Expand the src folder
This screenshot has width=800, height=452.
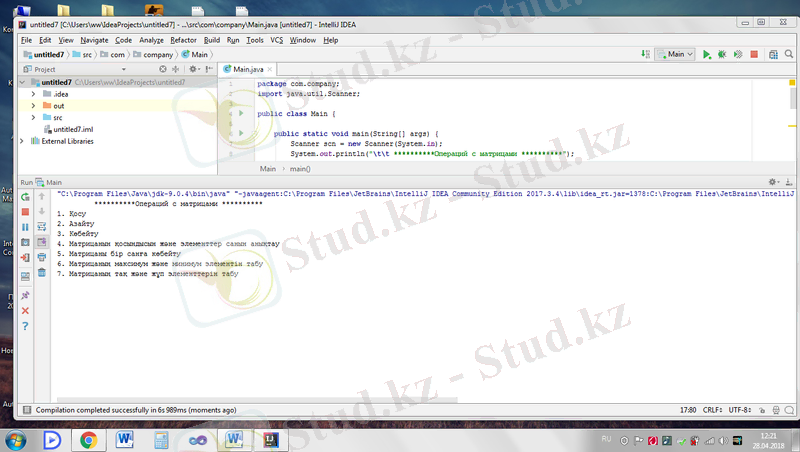pyautogui.click(x=33, y=117)
